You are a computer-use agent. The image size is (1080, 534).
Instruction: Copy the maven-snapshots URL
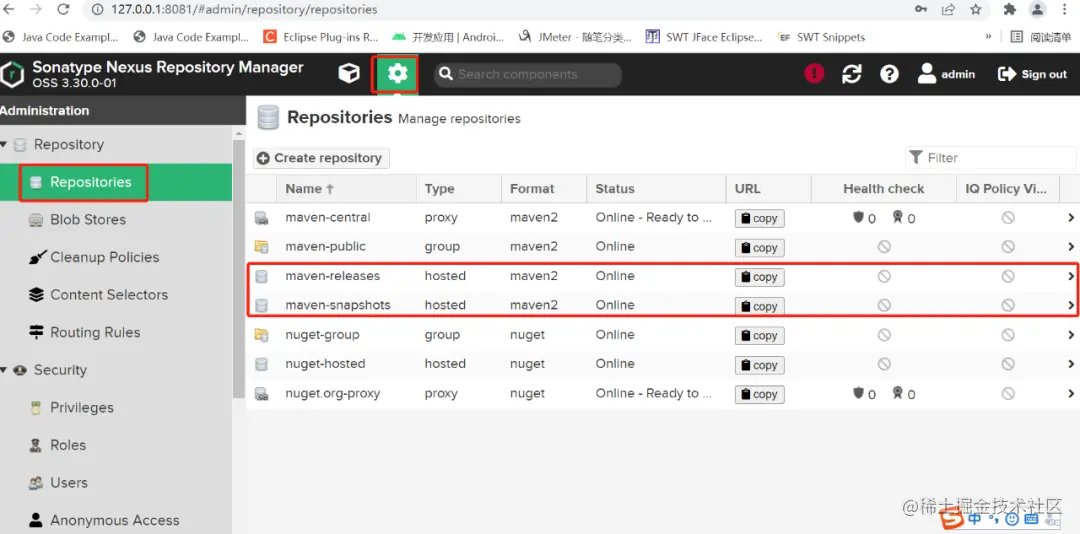tap(759, 307)
